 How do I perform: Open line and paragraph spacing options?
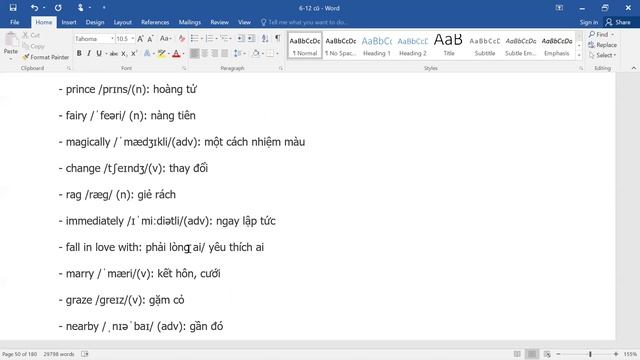point(239,53)
